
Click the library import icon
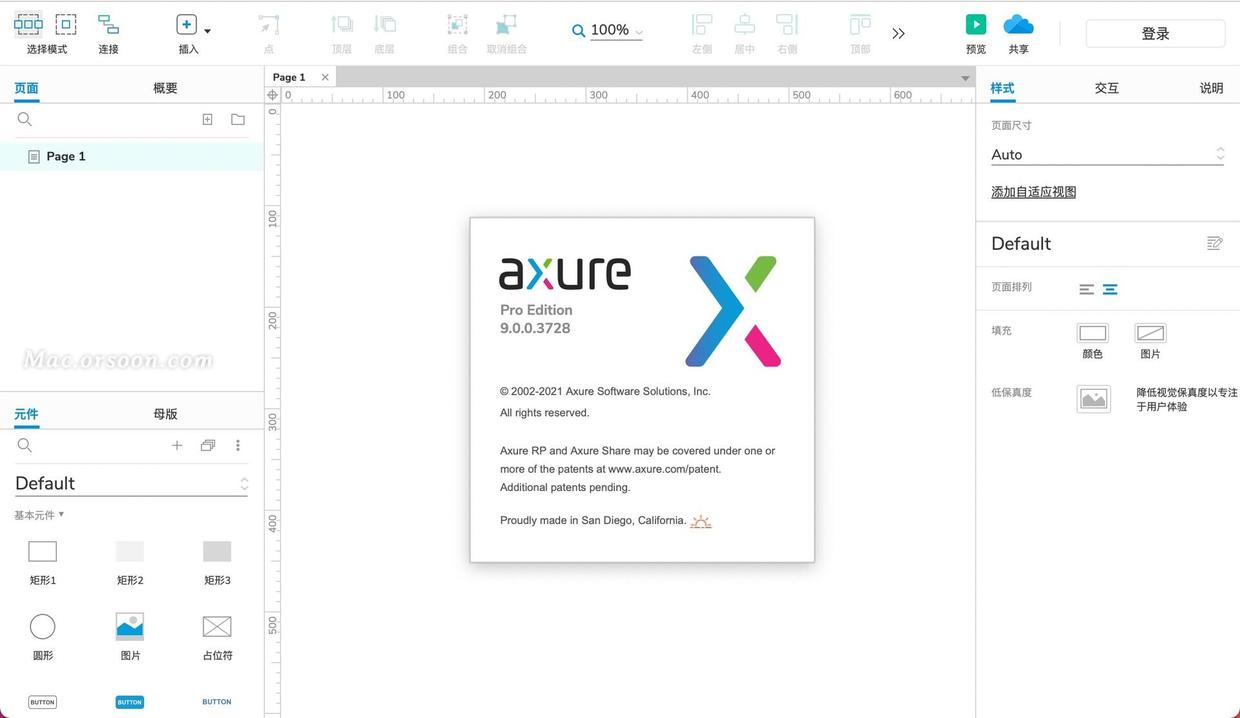pos(208,445)
